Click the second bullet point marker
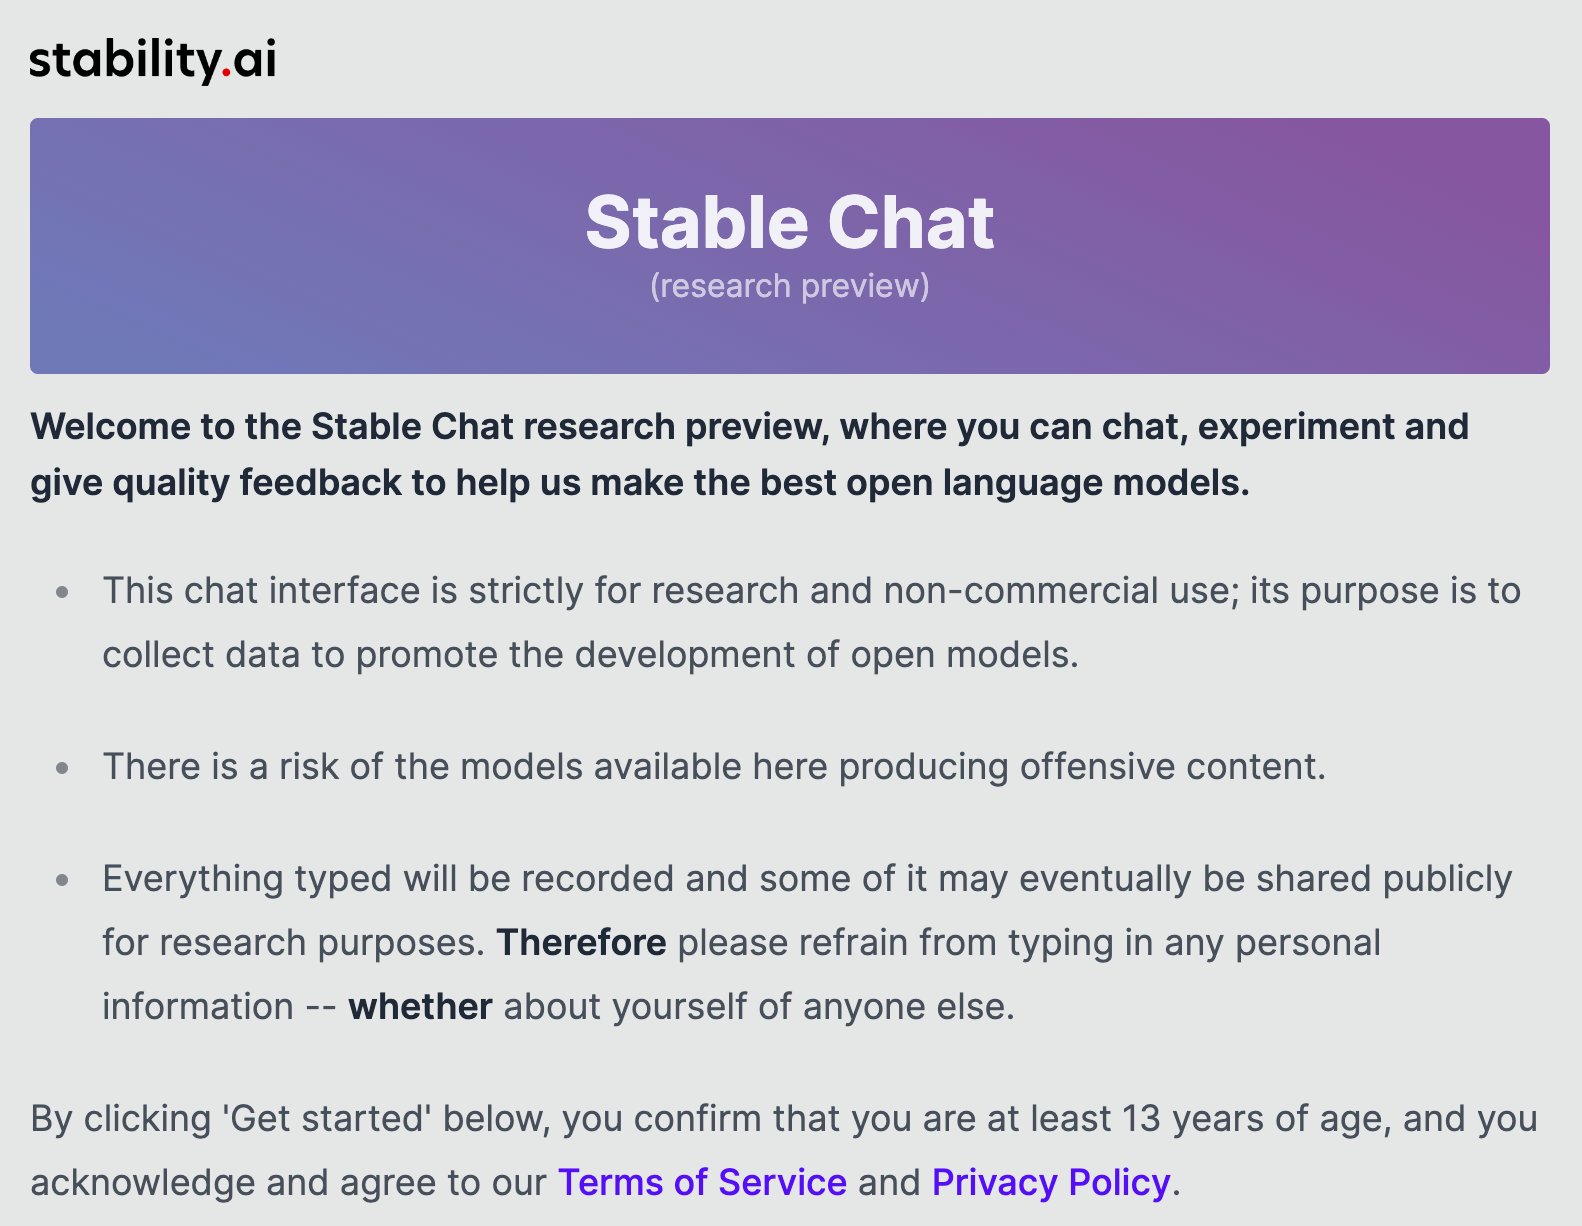The image size is (1582, 1226). click(63, 768)
